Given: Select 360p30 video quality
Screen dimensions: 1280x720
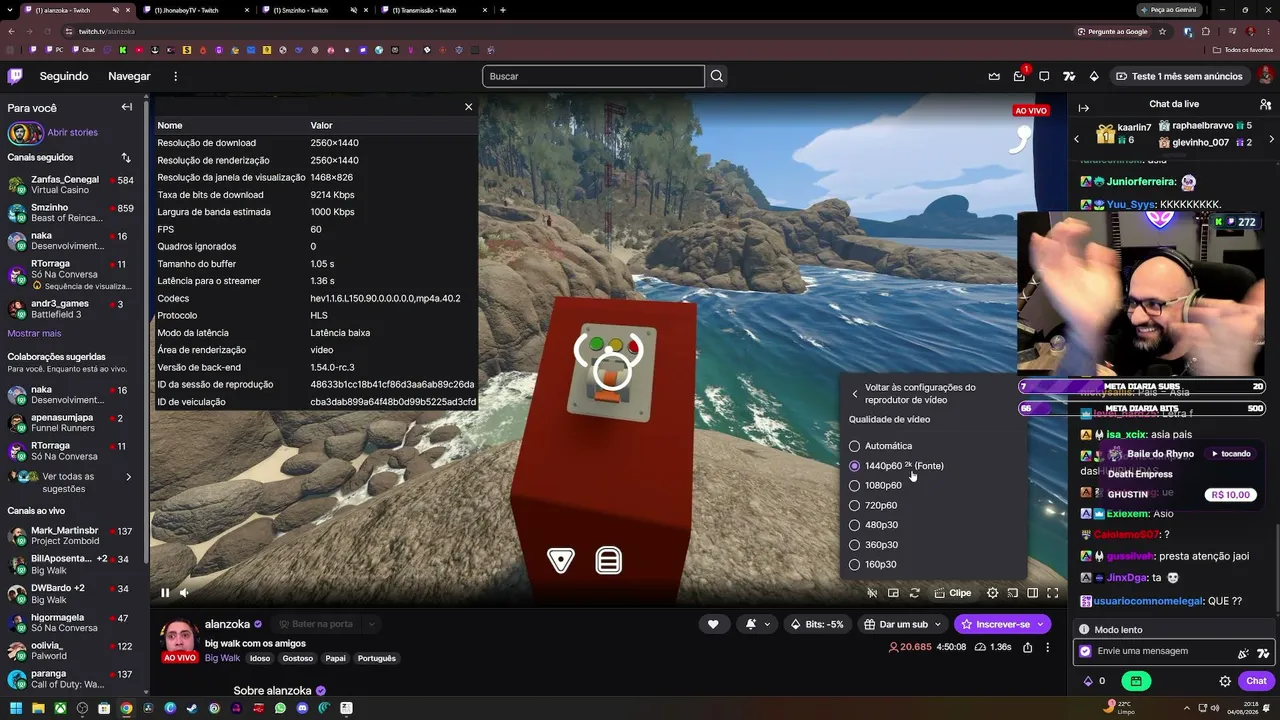Looking at the screenshot, I should pos(873,545).
